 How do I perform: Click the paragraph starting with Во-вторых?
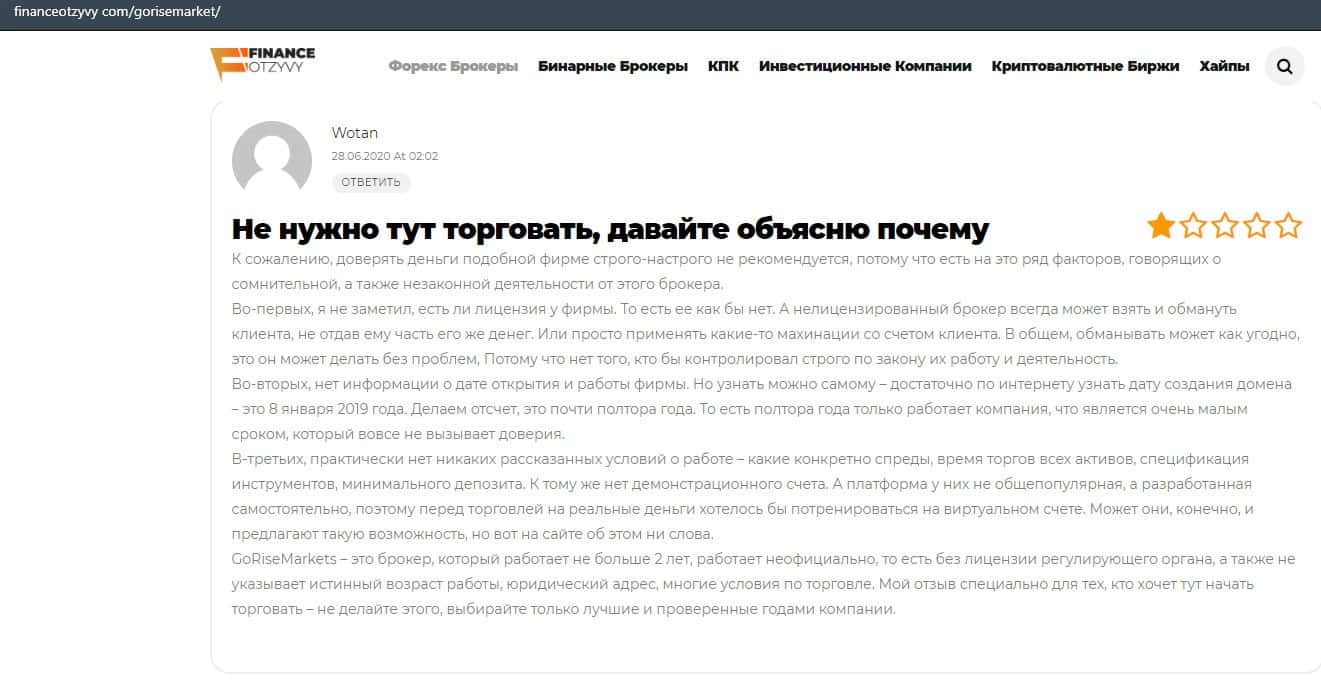click(762, 409)
